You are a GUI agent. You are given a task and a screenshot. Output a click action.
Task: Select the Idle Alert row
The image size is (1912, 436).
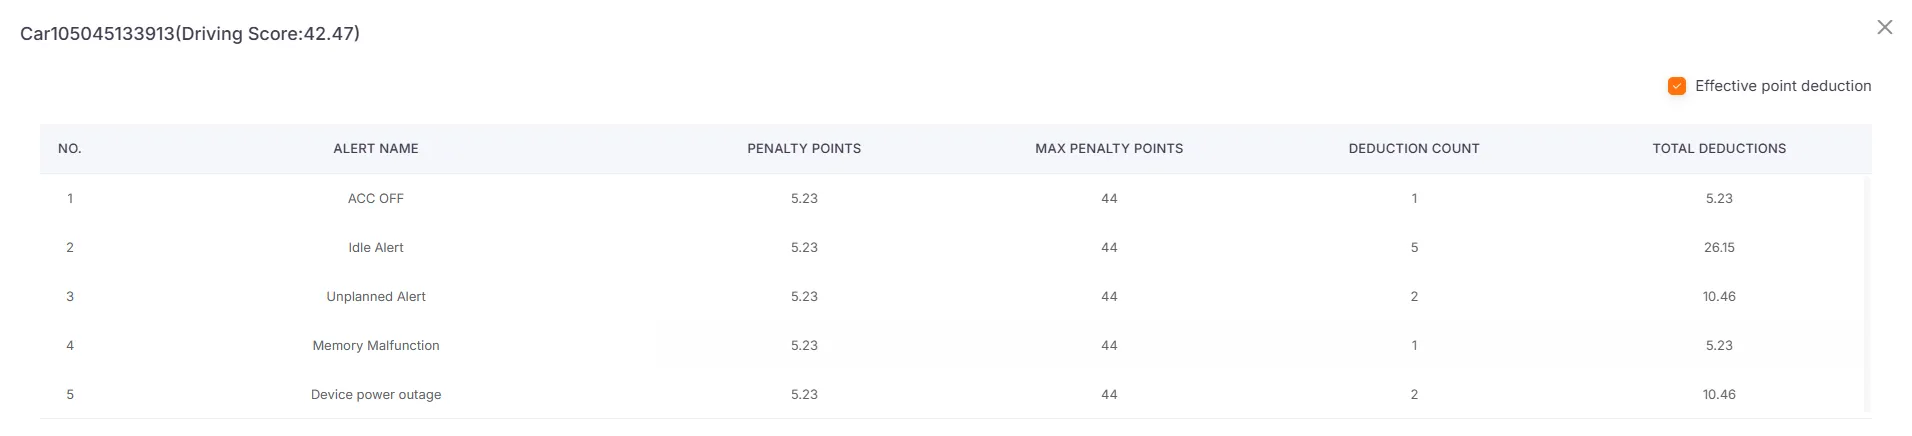(x=376, y=248)
